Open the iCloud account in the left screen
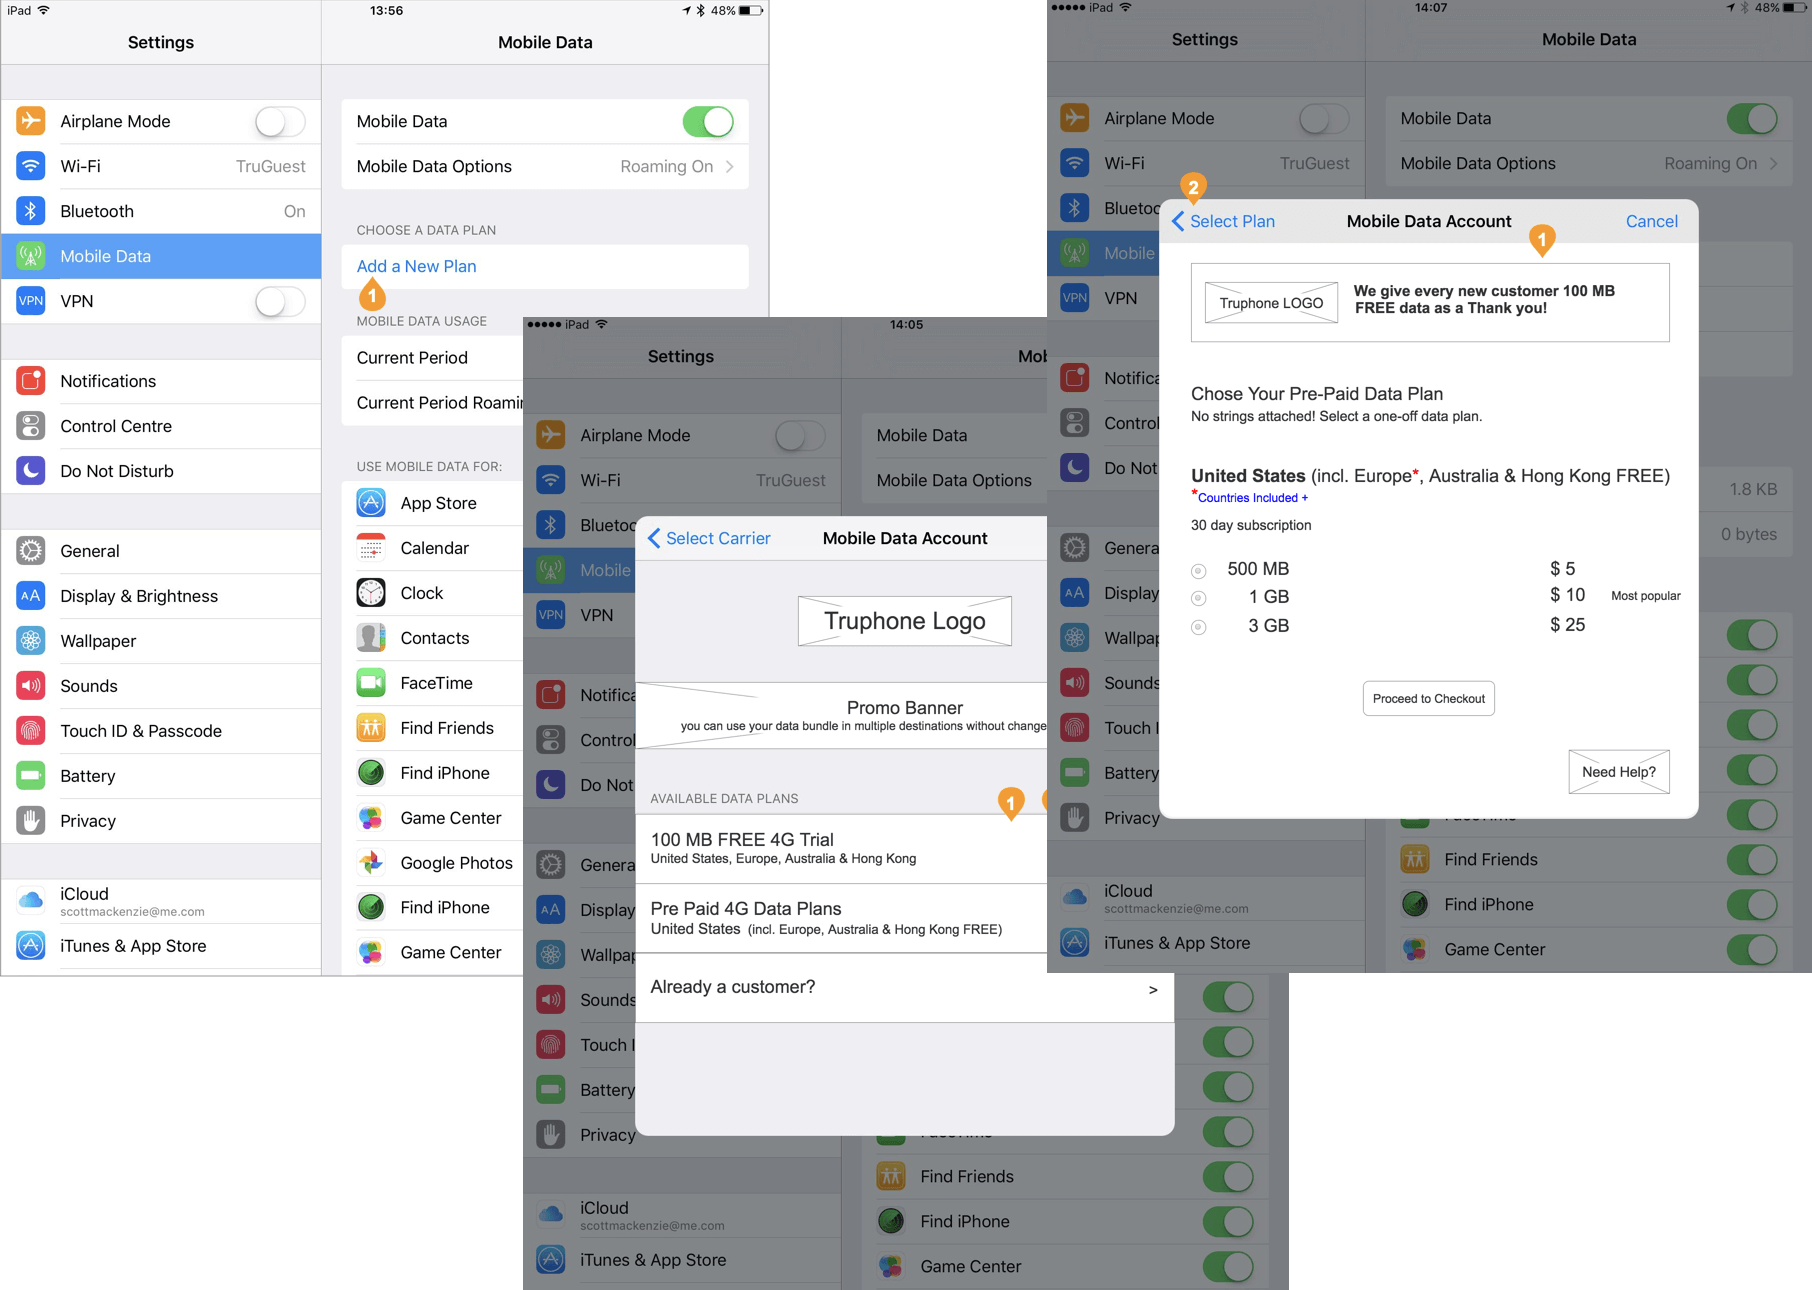Viewport: 1812px width, 1290px height. [x=161, y=901]
